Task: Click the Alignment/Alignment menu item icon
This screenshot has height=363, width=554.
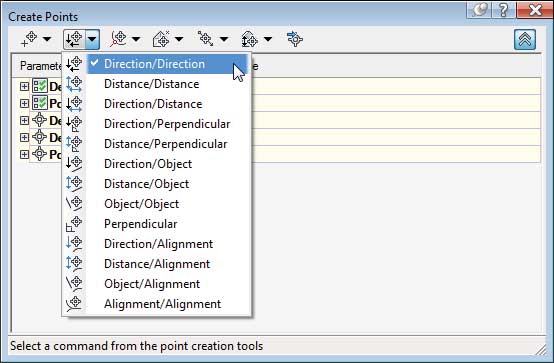Action: tap(74, 304)
